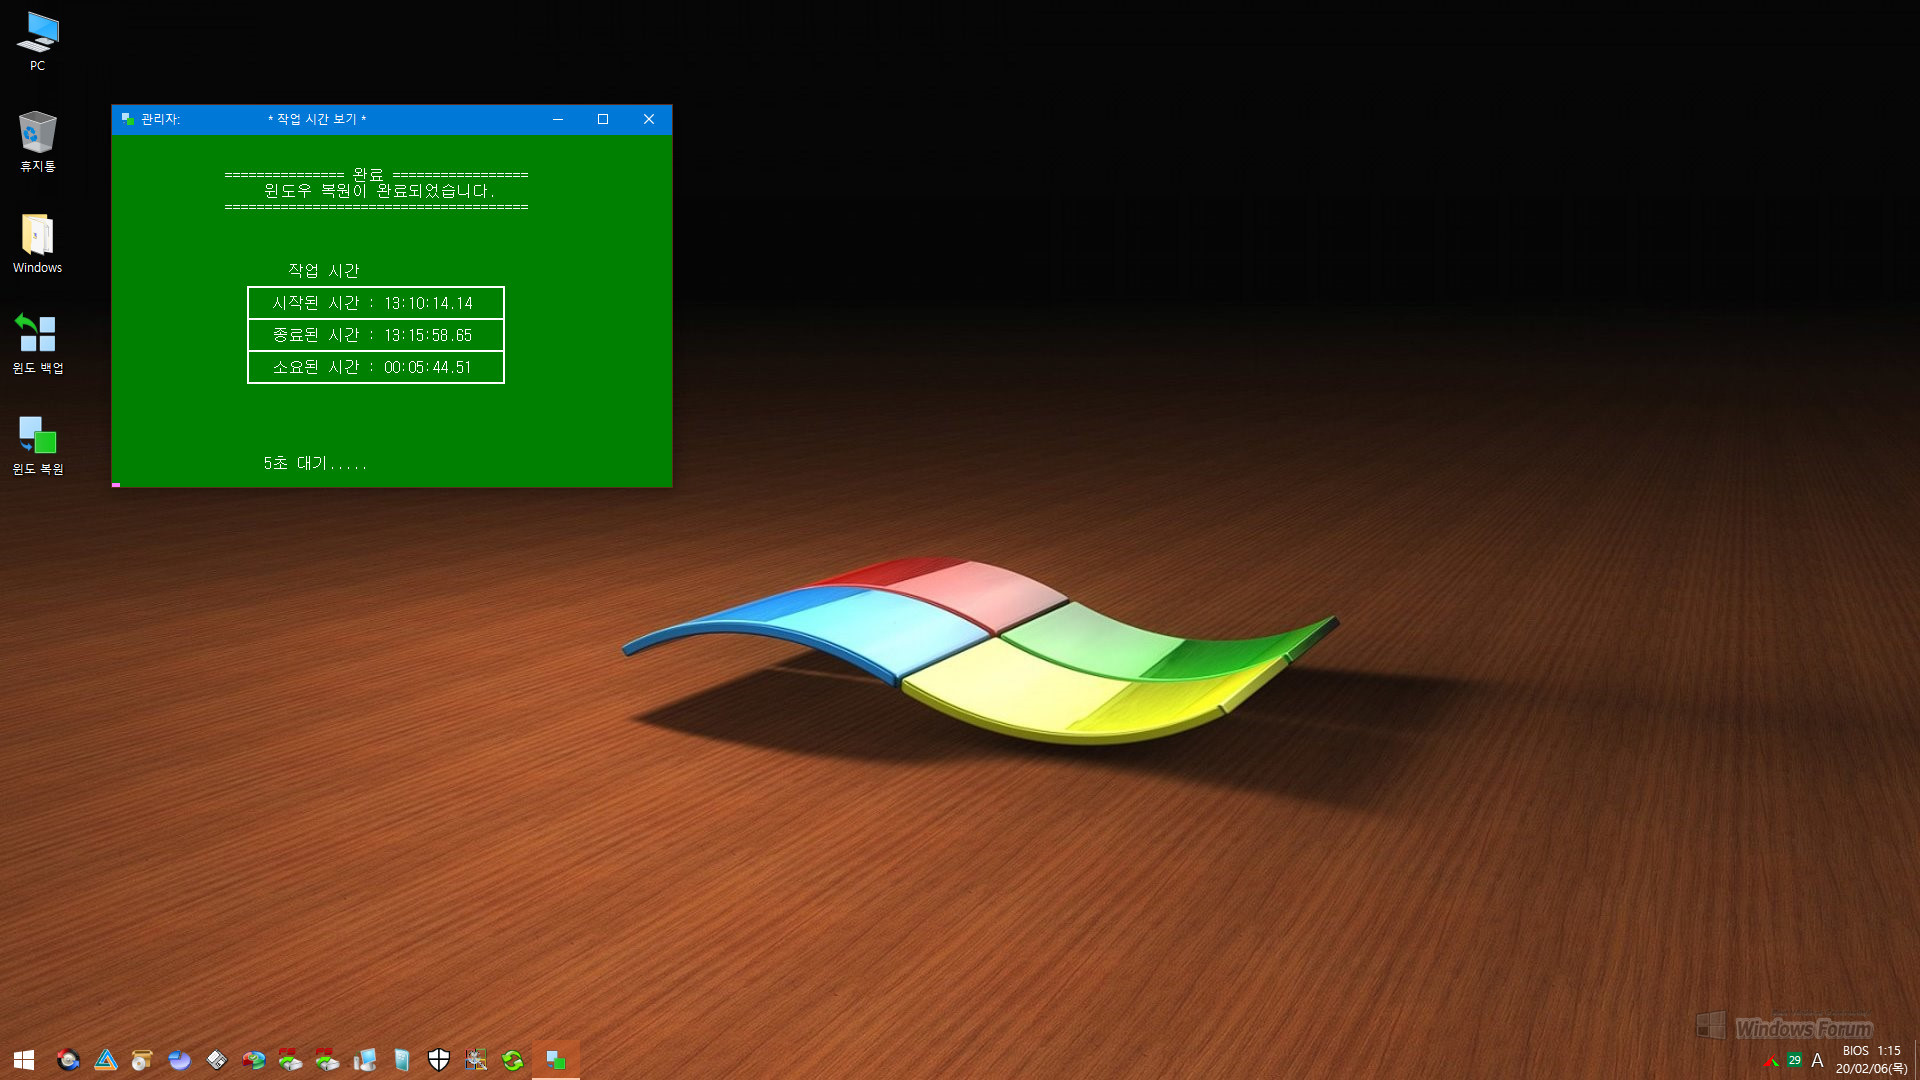The height and width of the screenshot is (1080, 1920).
Task: Open the globe with green check taskbar icon
Action: pyautogui.click(x=253, y=1060)
